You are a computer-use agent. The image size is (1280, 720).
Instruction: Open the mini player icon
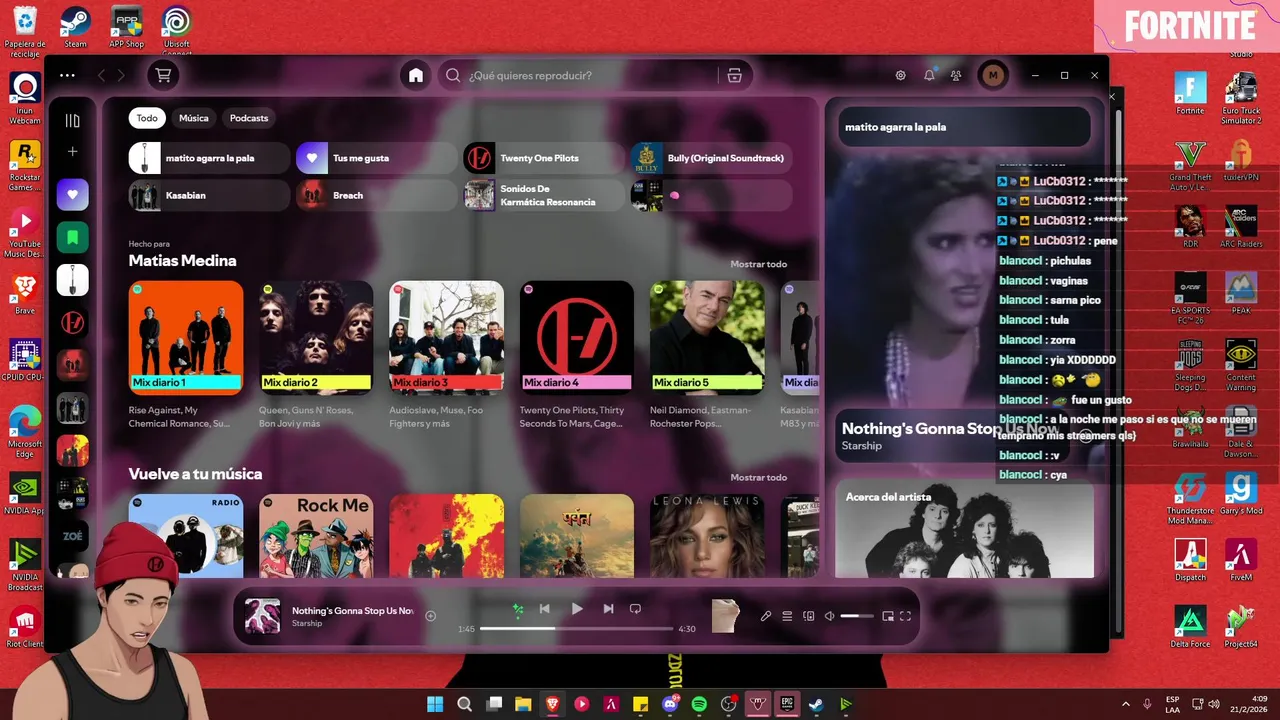coord(887,616)
